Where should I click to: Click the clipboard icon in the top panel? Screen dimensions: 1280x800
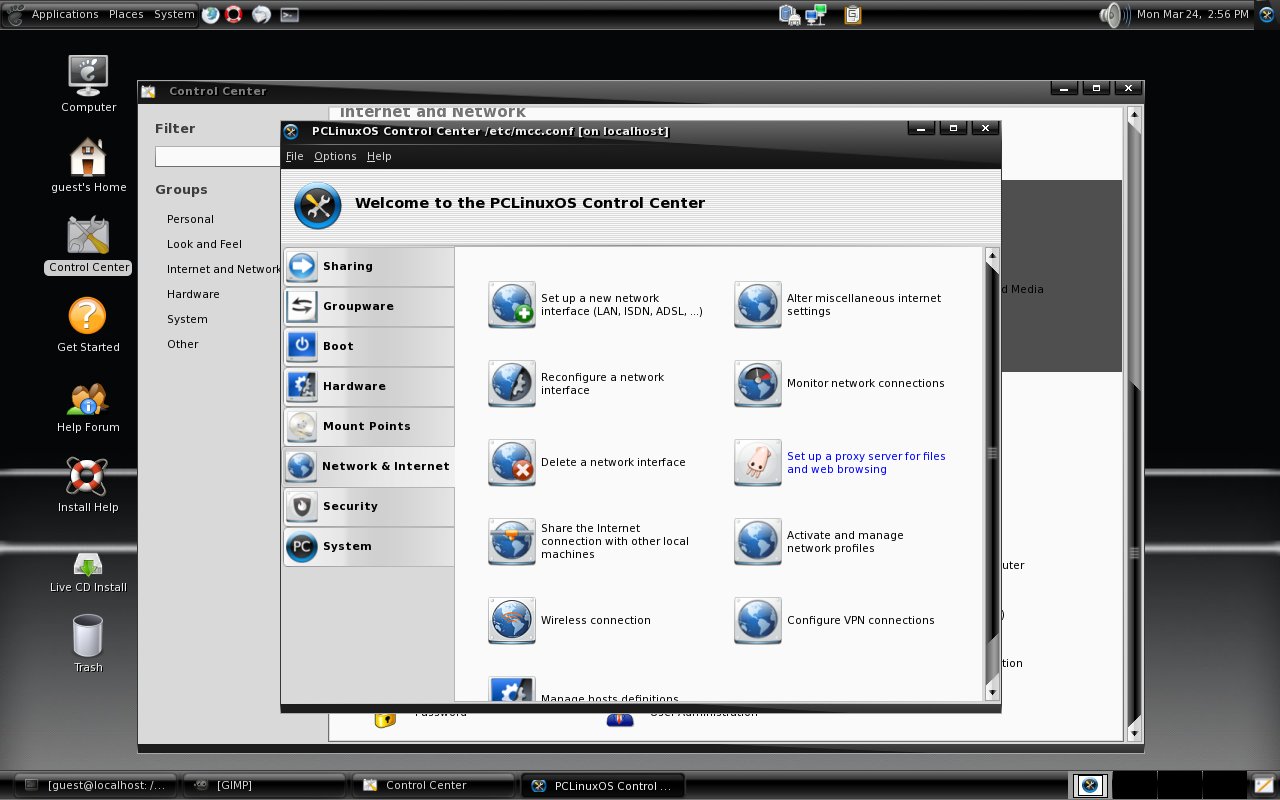click(x=852, y=14)
